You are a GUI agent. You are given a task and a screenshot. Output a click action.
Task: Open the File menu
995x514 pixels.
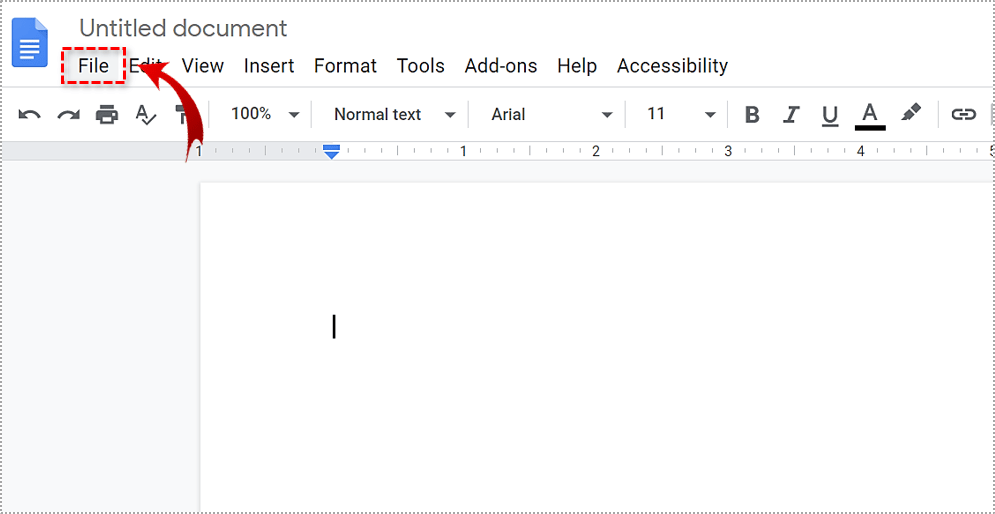point(93,66)
